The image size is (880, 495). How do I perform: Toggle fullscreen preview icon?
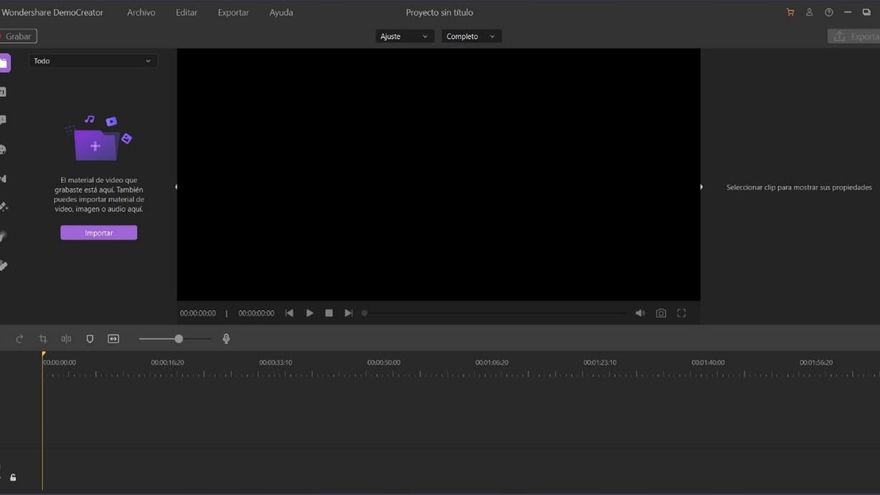coord(681,313)
